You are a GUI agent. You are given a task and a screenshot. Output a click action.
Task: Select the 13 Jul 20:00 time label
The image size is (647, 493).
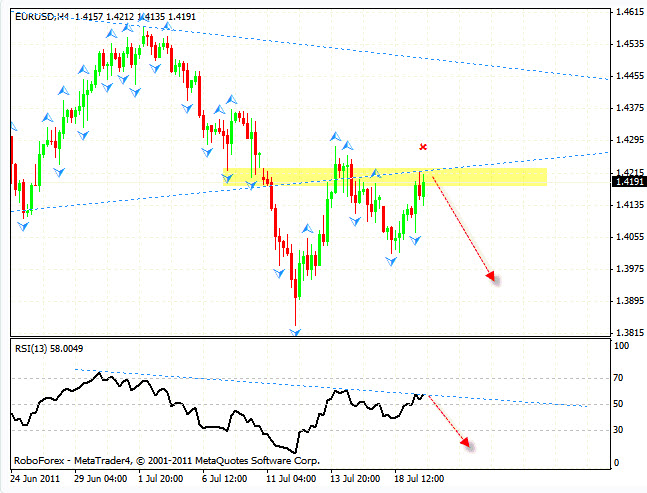355,479
